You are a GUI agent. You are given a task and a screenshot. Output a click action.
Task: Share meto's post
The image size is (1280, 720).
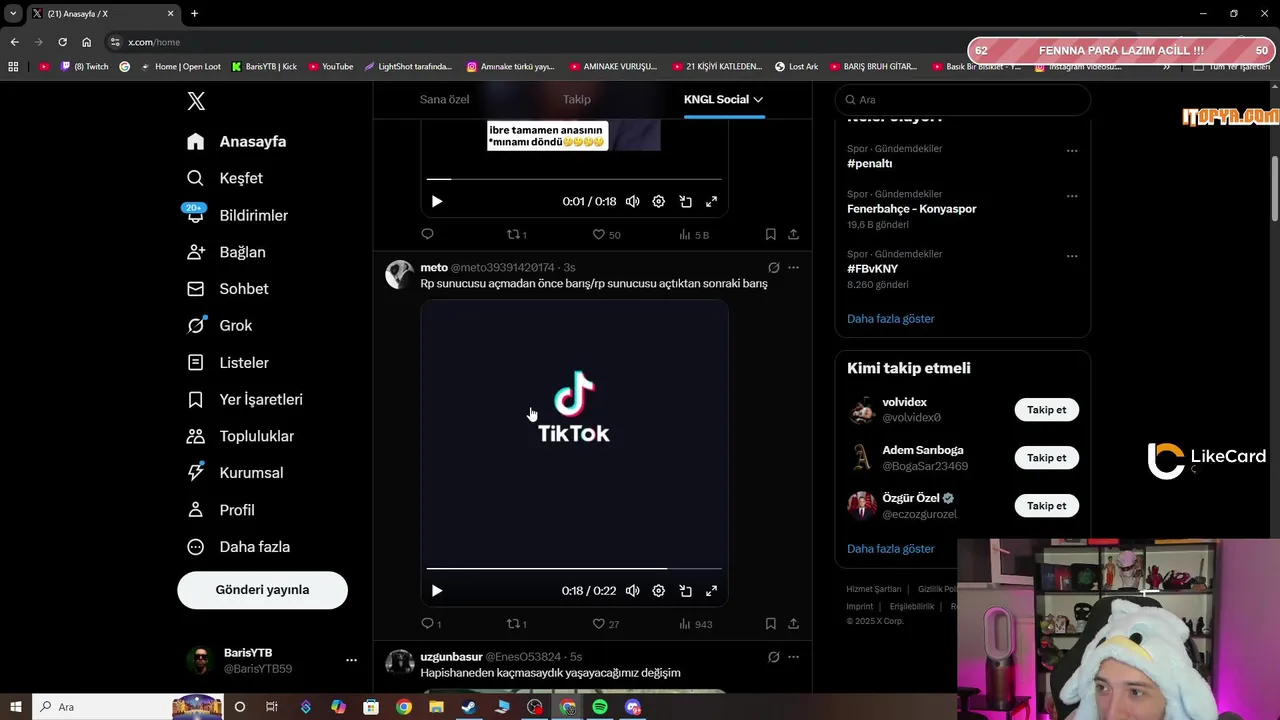pos(793,624)
